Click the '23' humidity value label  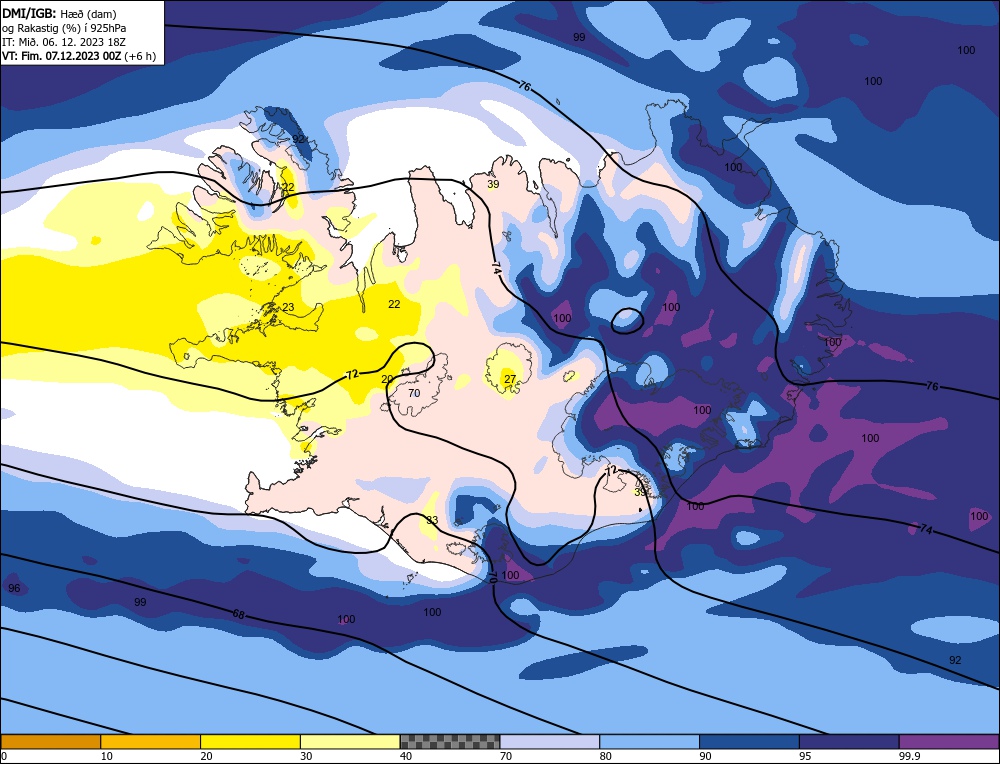coord(288,307)
